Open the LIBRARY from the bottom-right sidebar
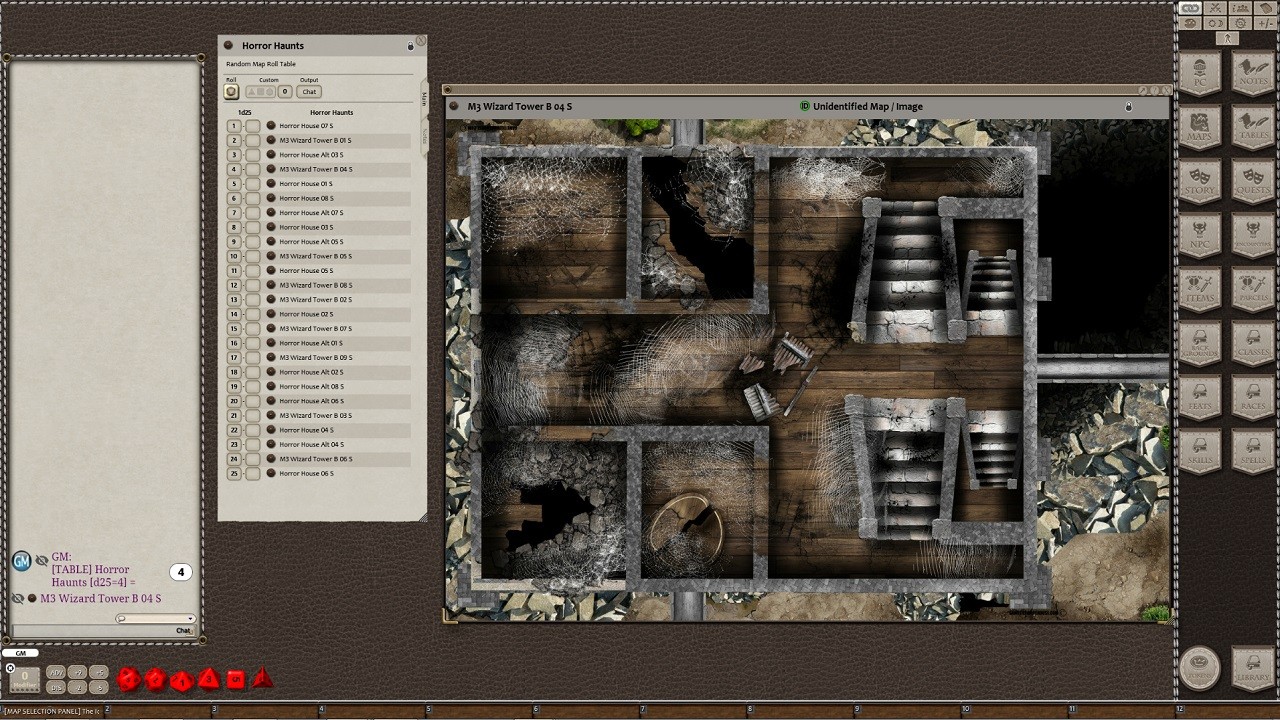This screenshot has width=1280, height=720. [x=1252, y=668]
